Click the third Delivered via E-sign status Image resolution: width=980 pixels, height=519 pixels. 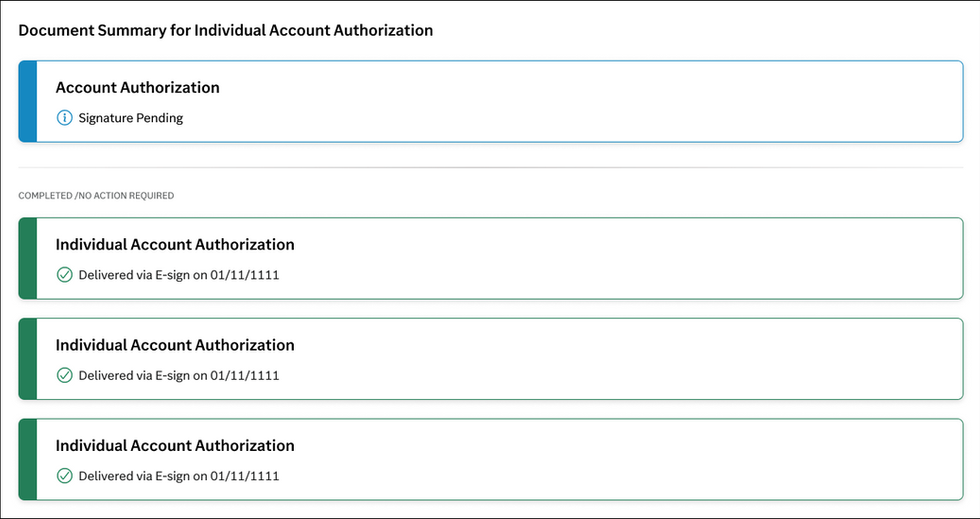coord(178,476)
